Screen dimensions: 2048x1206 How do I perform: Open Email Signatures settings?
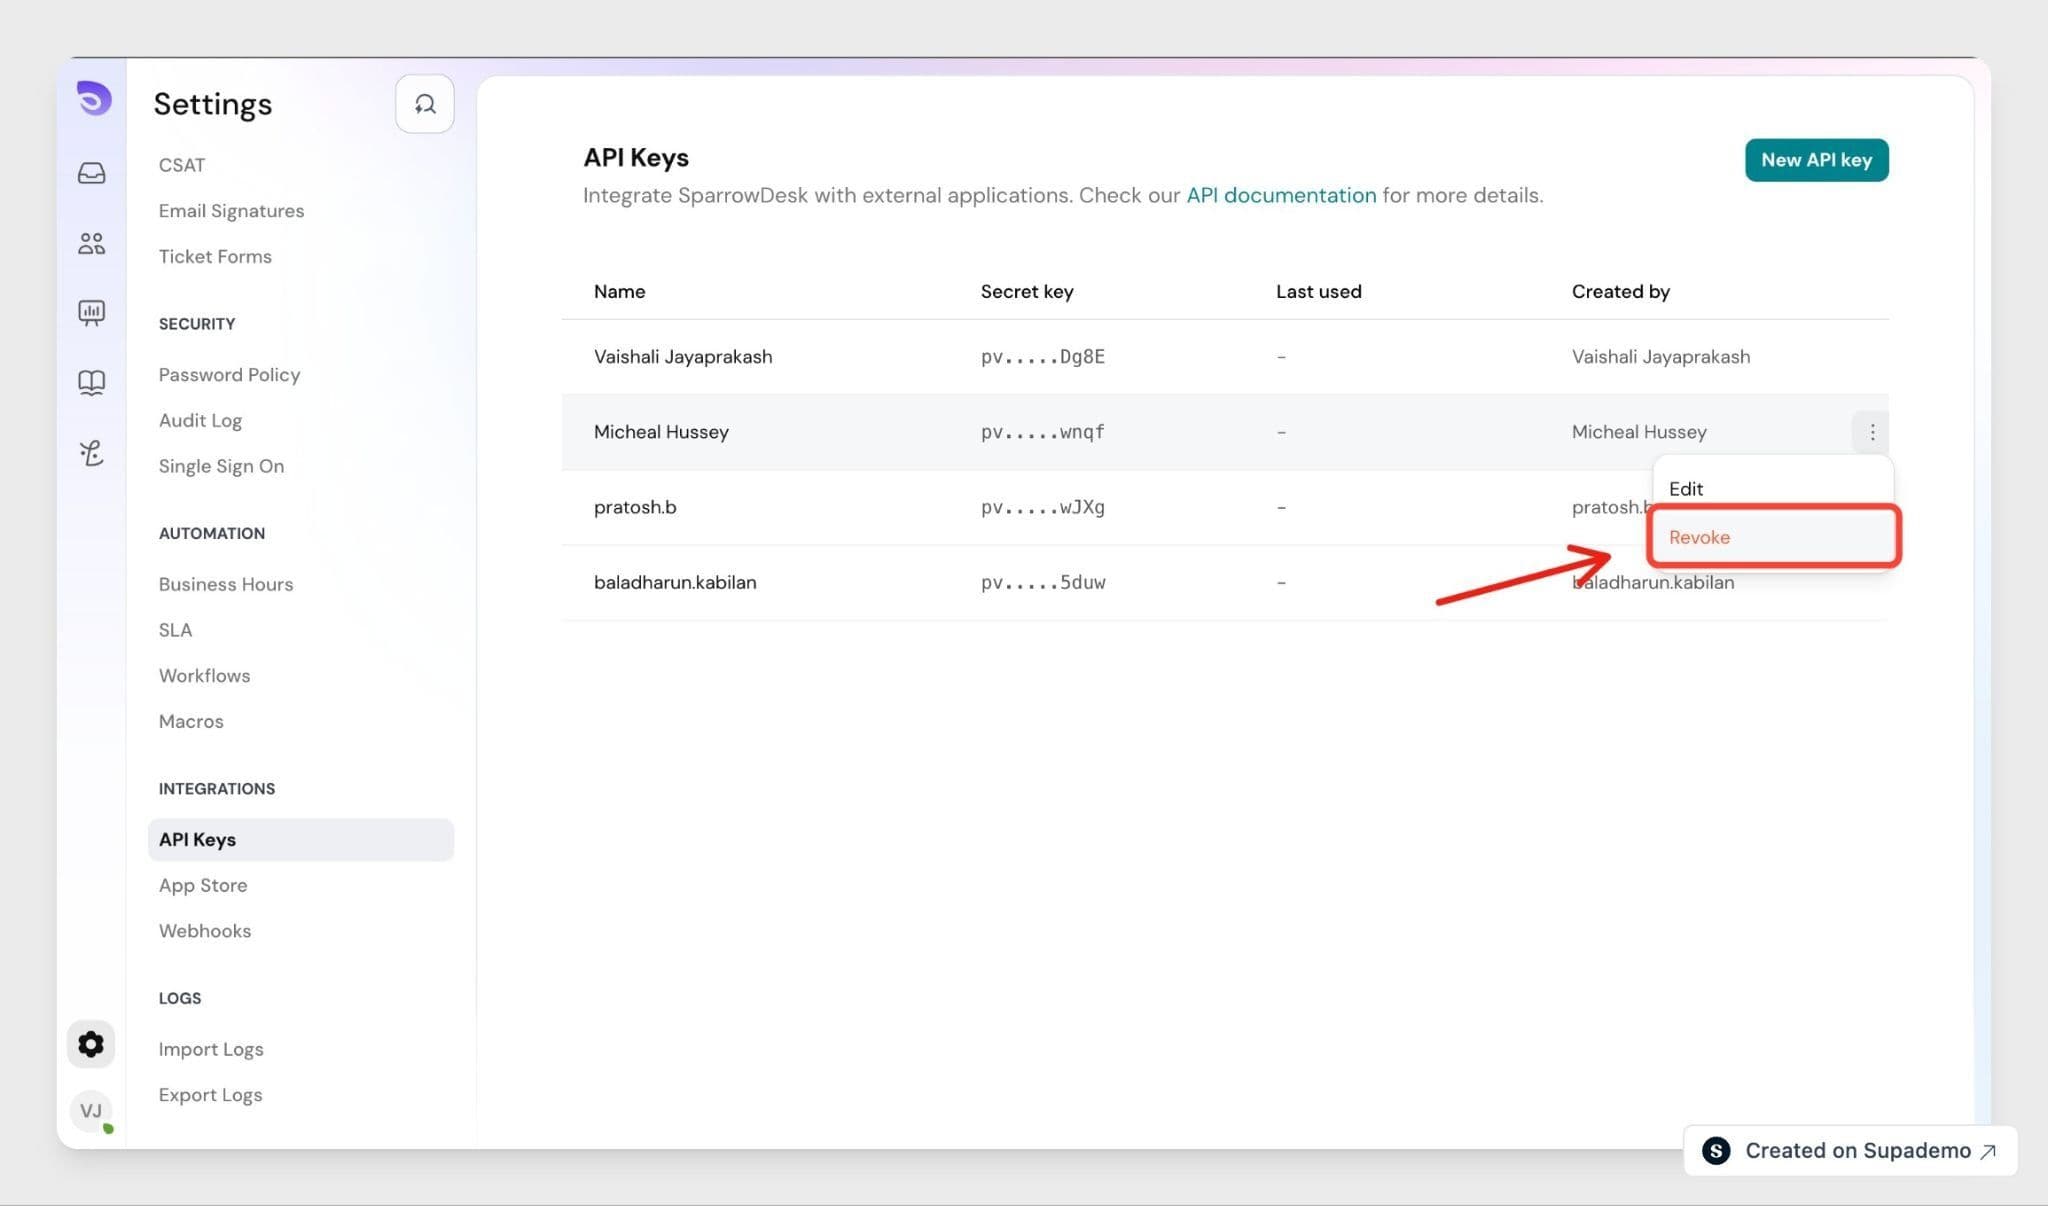[231, 211]
